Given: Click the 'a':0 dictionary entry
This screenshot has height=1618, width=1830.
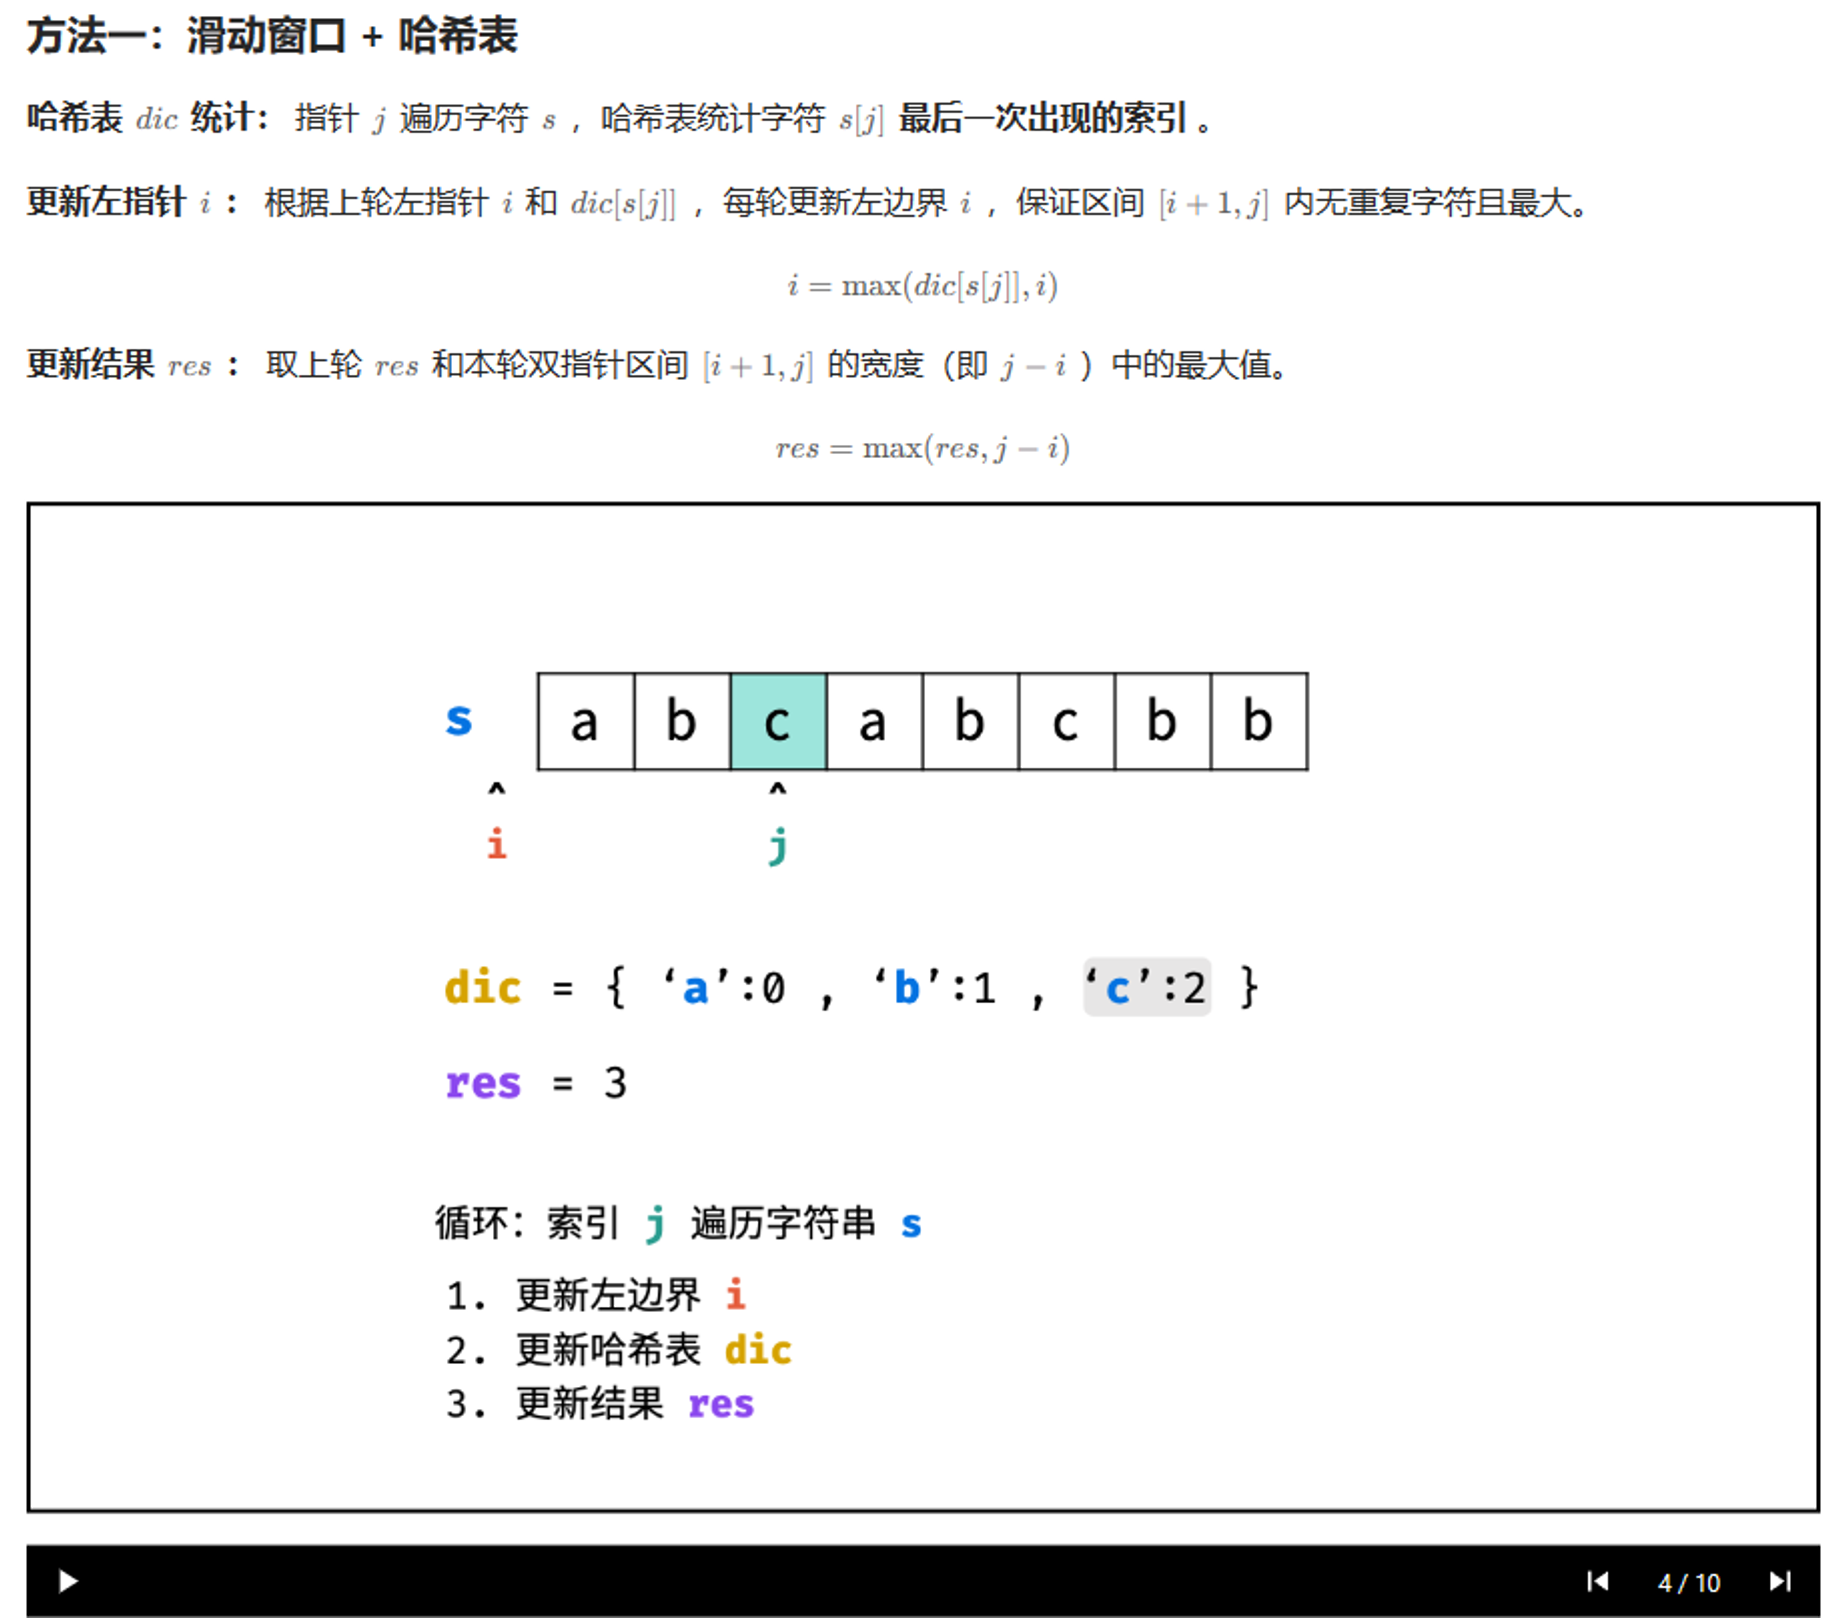Looking at the screenshot, I should [x=724, y=988].
